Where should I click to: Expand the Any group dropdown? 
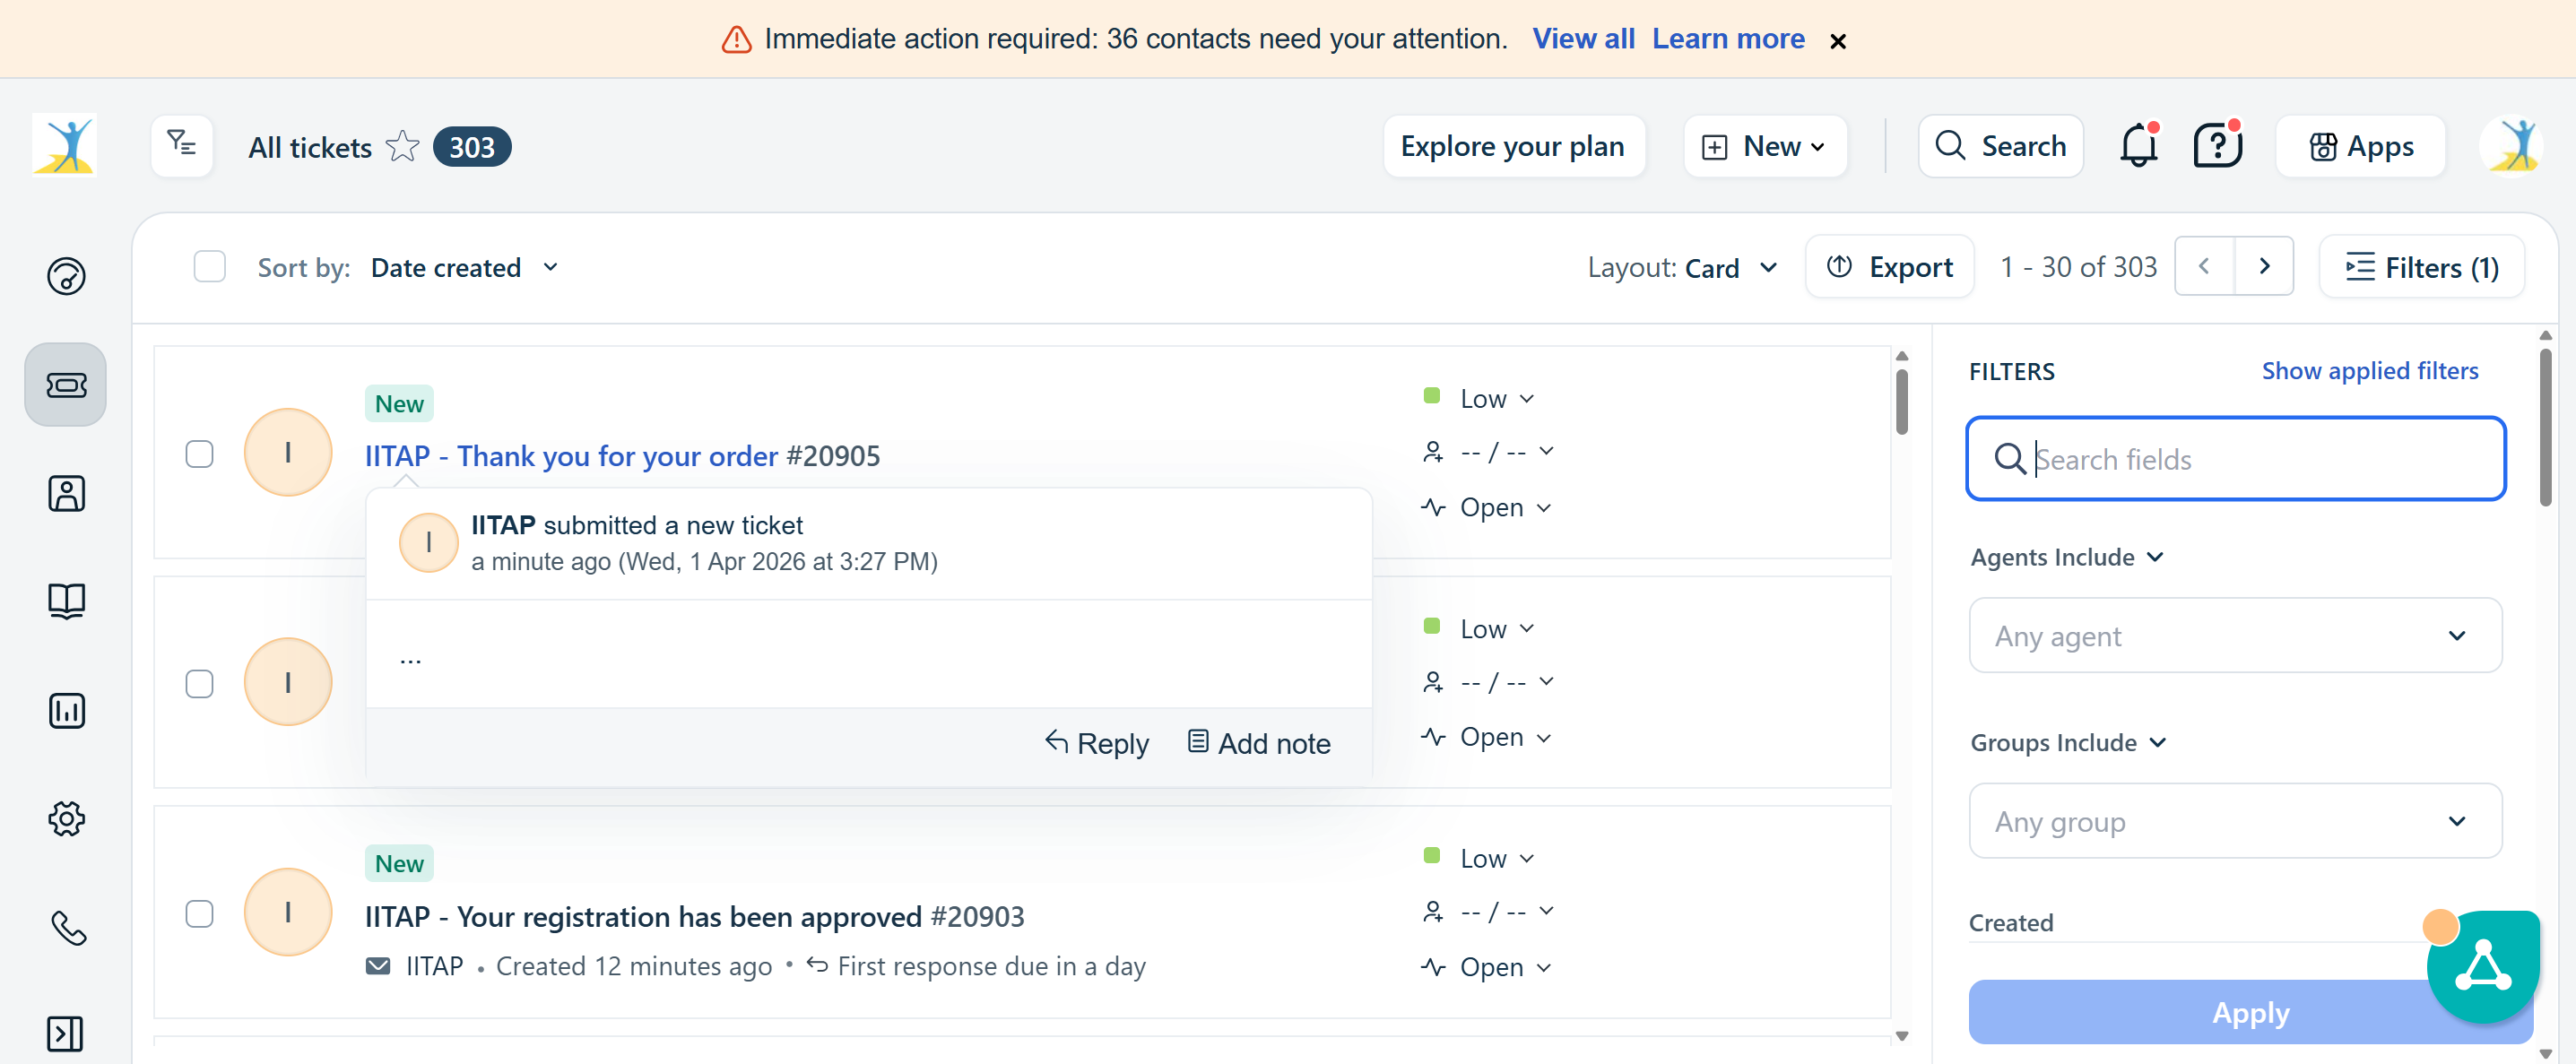(2235, 821)
